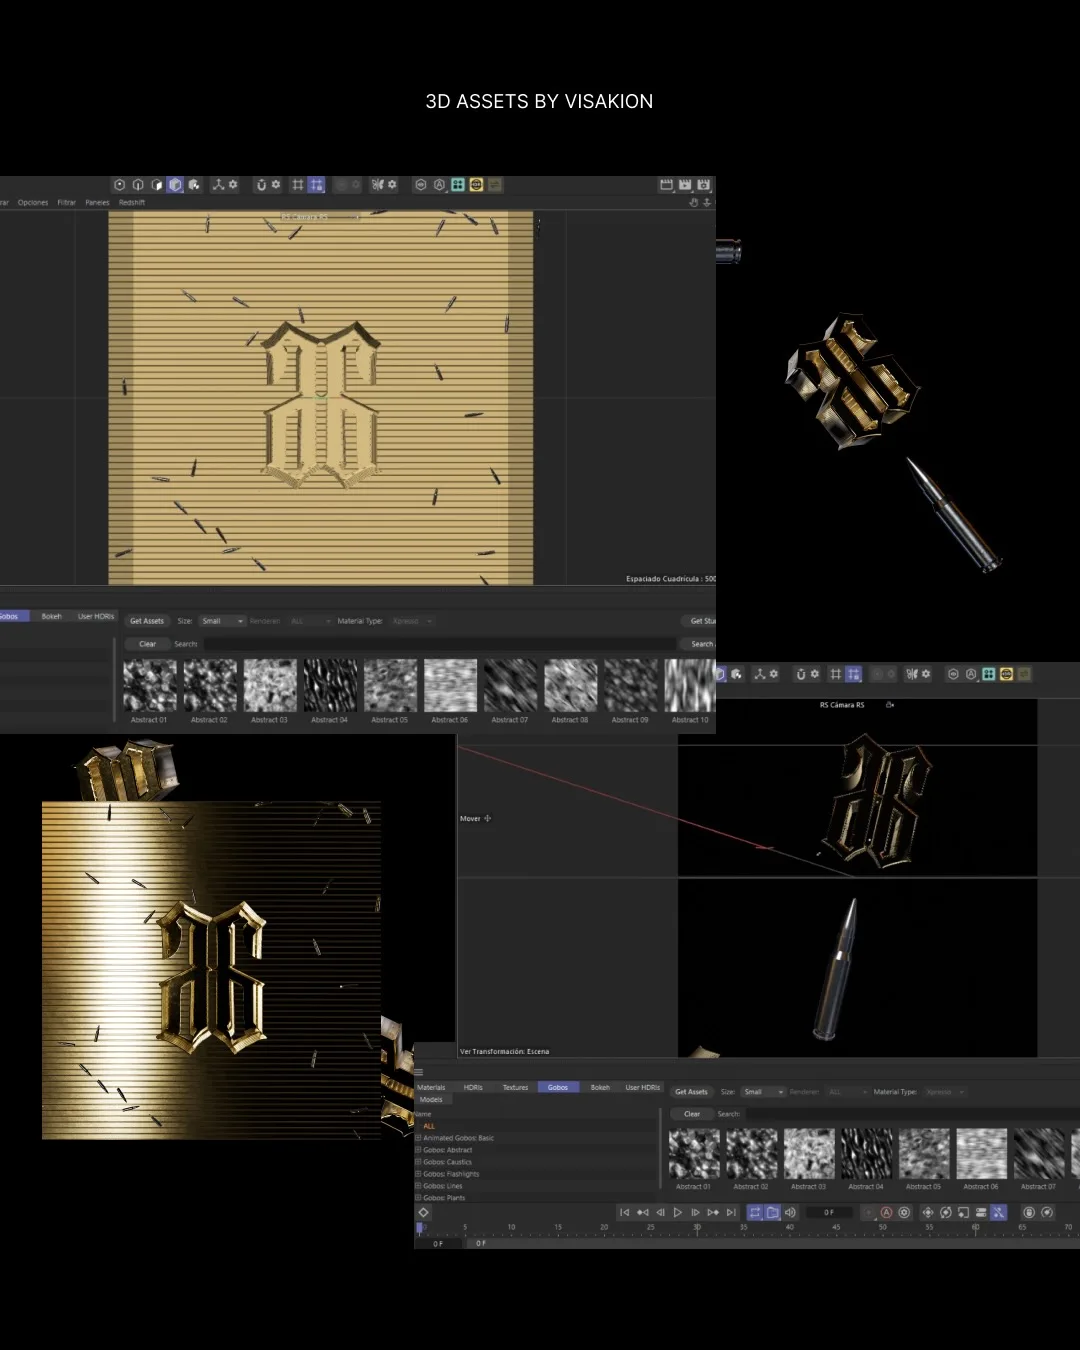
Task: Open the Models tab
Action: coord(431,1099)
